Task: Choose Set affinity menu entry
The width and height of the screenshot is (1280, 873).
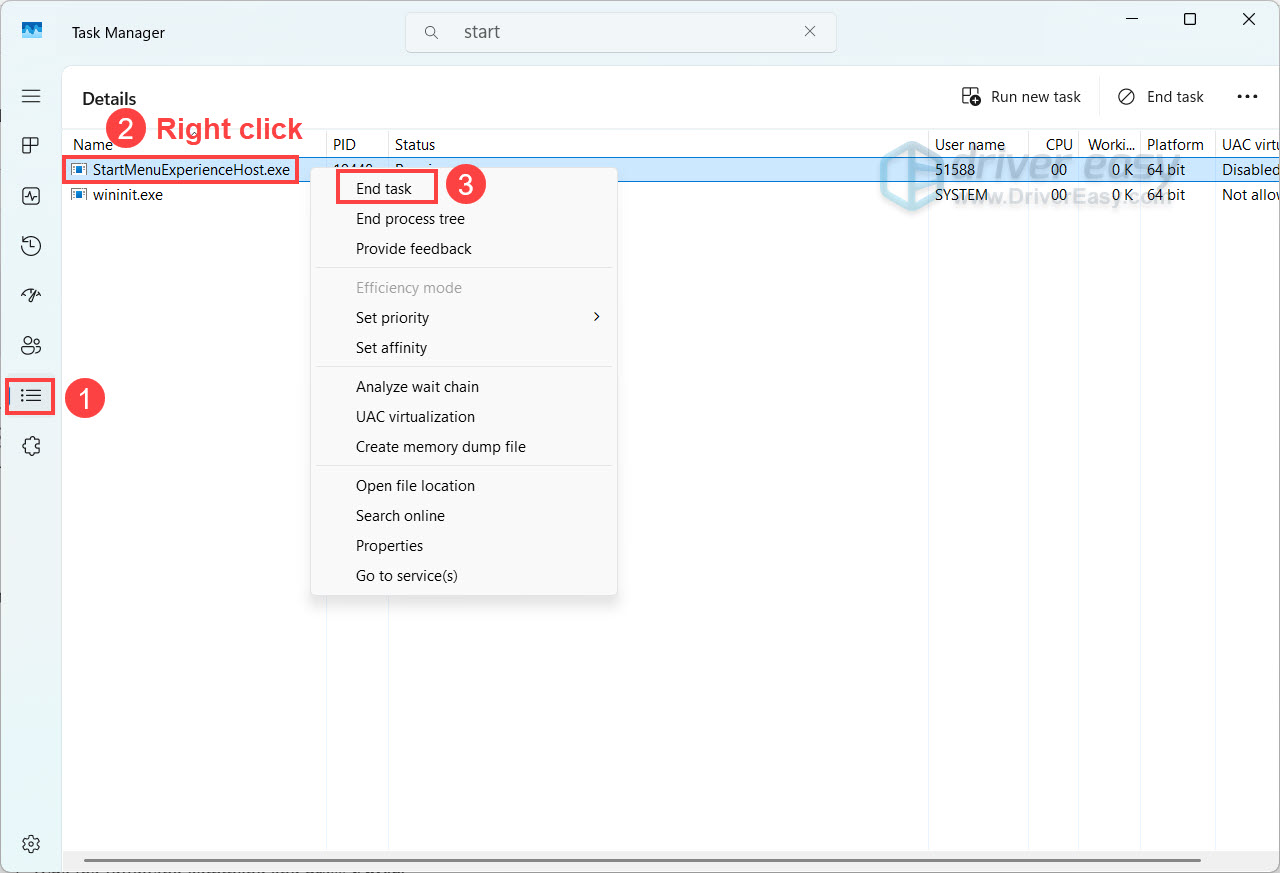Action: coord(391,348)
